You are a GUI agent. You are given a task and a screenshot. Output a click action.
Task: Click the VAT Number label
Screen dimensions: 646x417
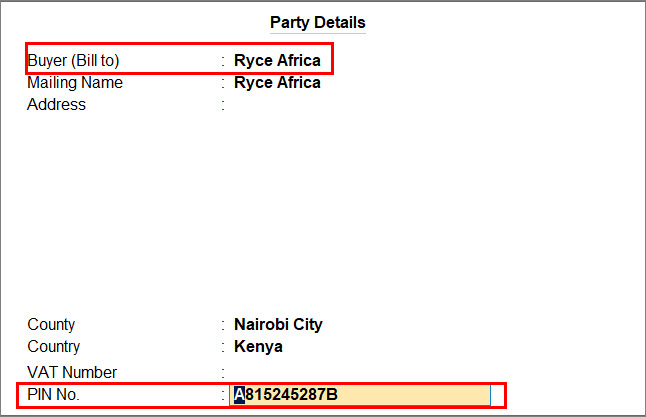pyautogui.click(x=72, y=373)
